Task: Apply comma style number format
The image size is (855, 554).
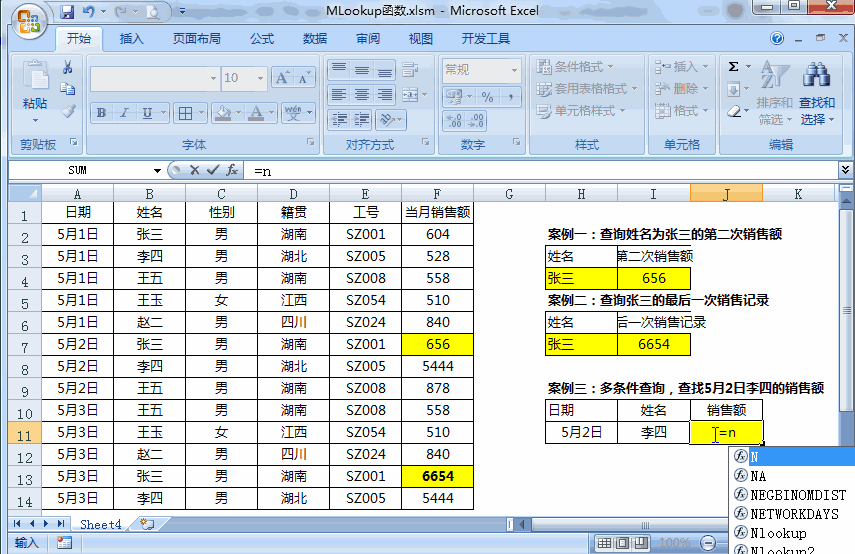Action: coord(510,97)
